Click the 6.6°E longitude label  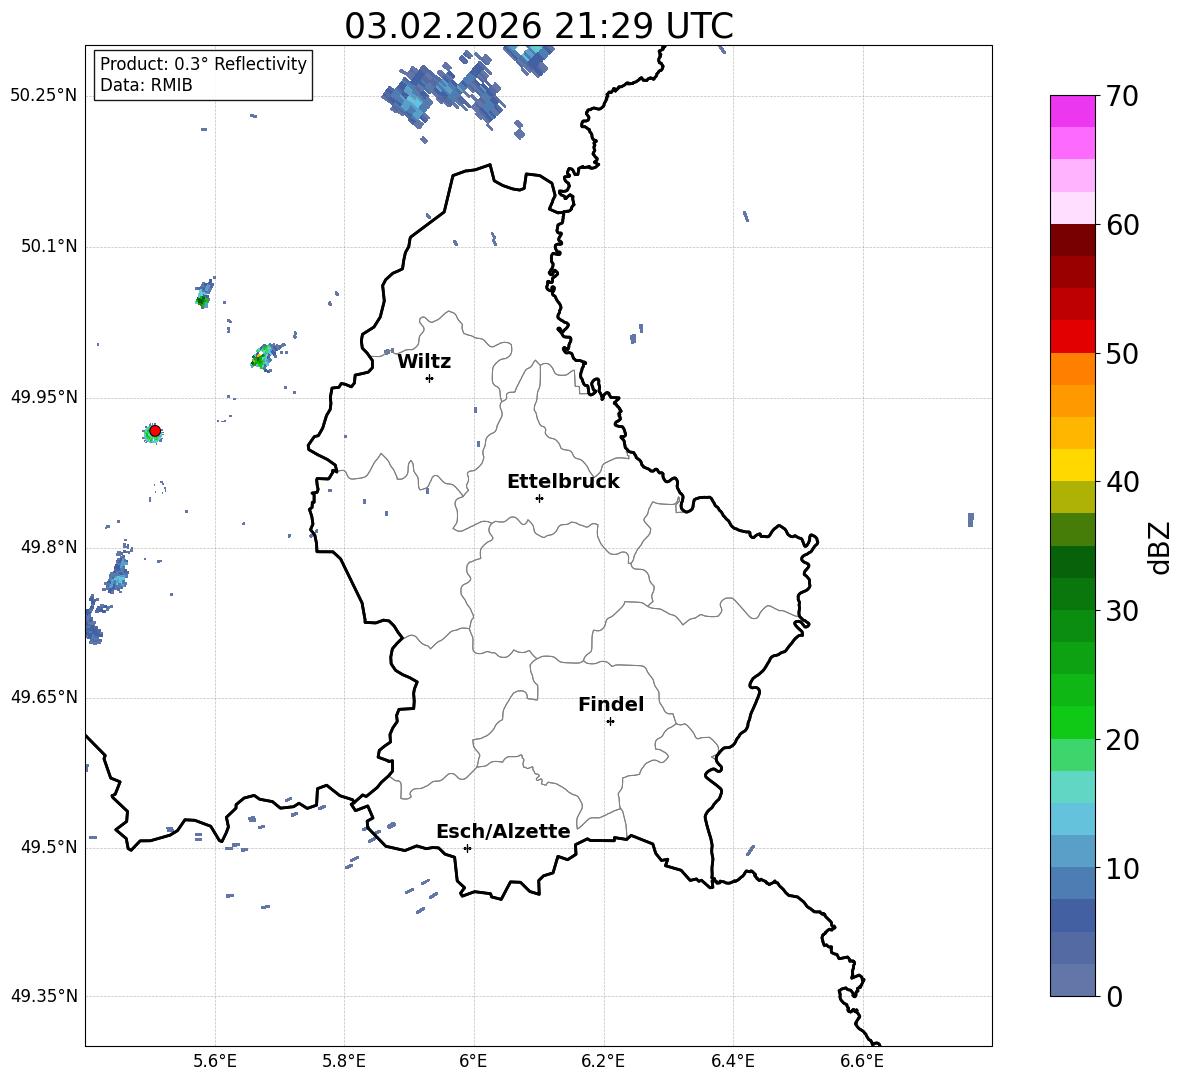(x=862, y=1061)
